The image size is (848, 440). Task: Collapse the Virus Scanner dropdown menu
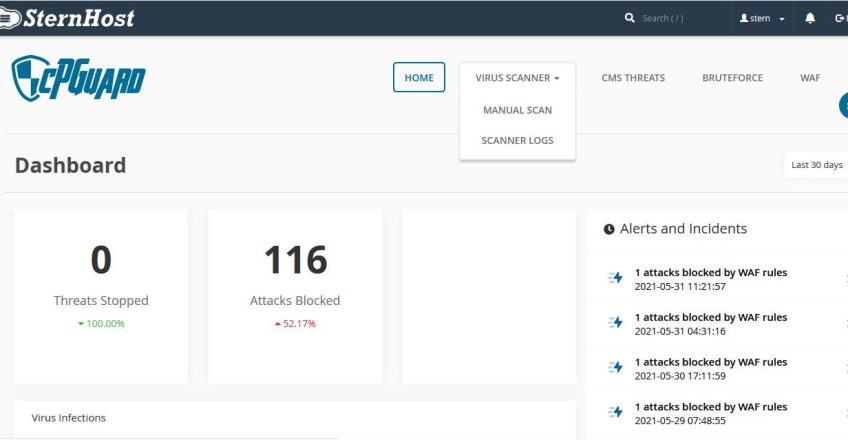517,77
